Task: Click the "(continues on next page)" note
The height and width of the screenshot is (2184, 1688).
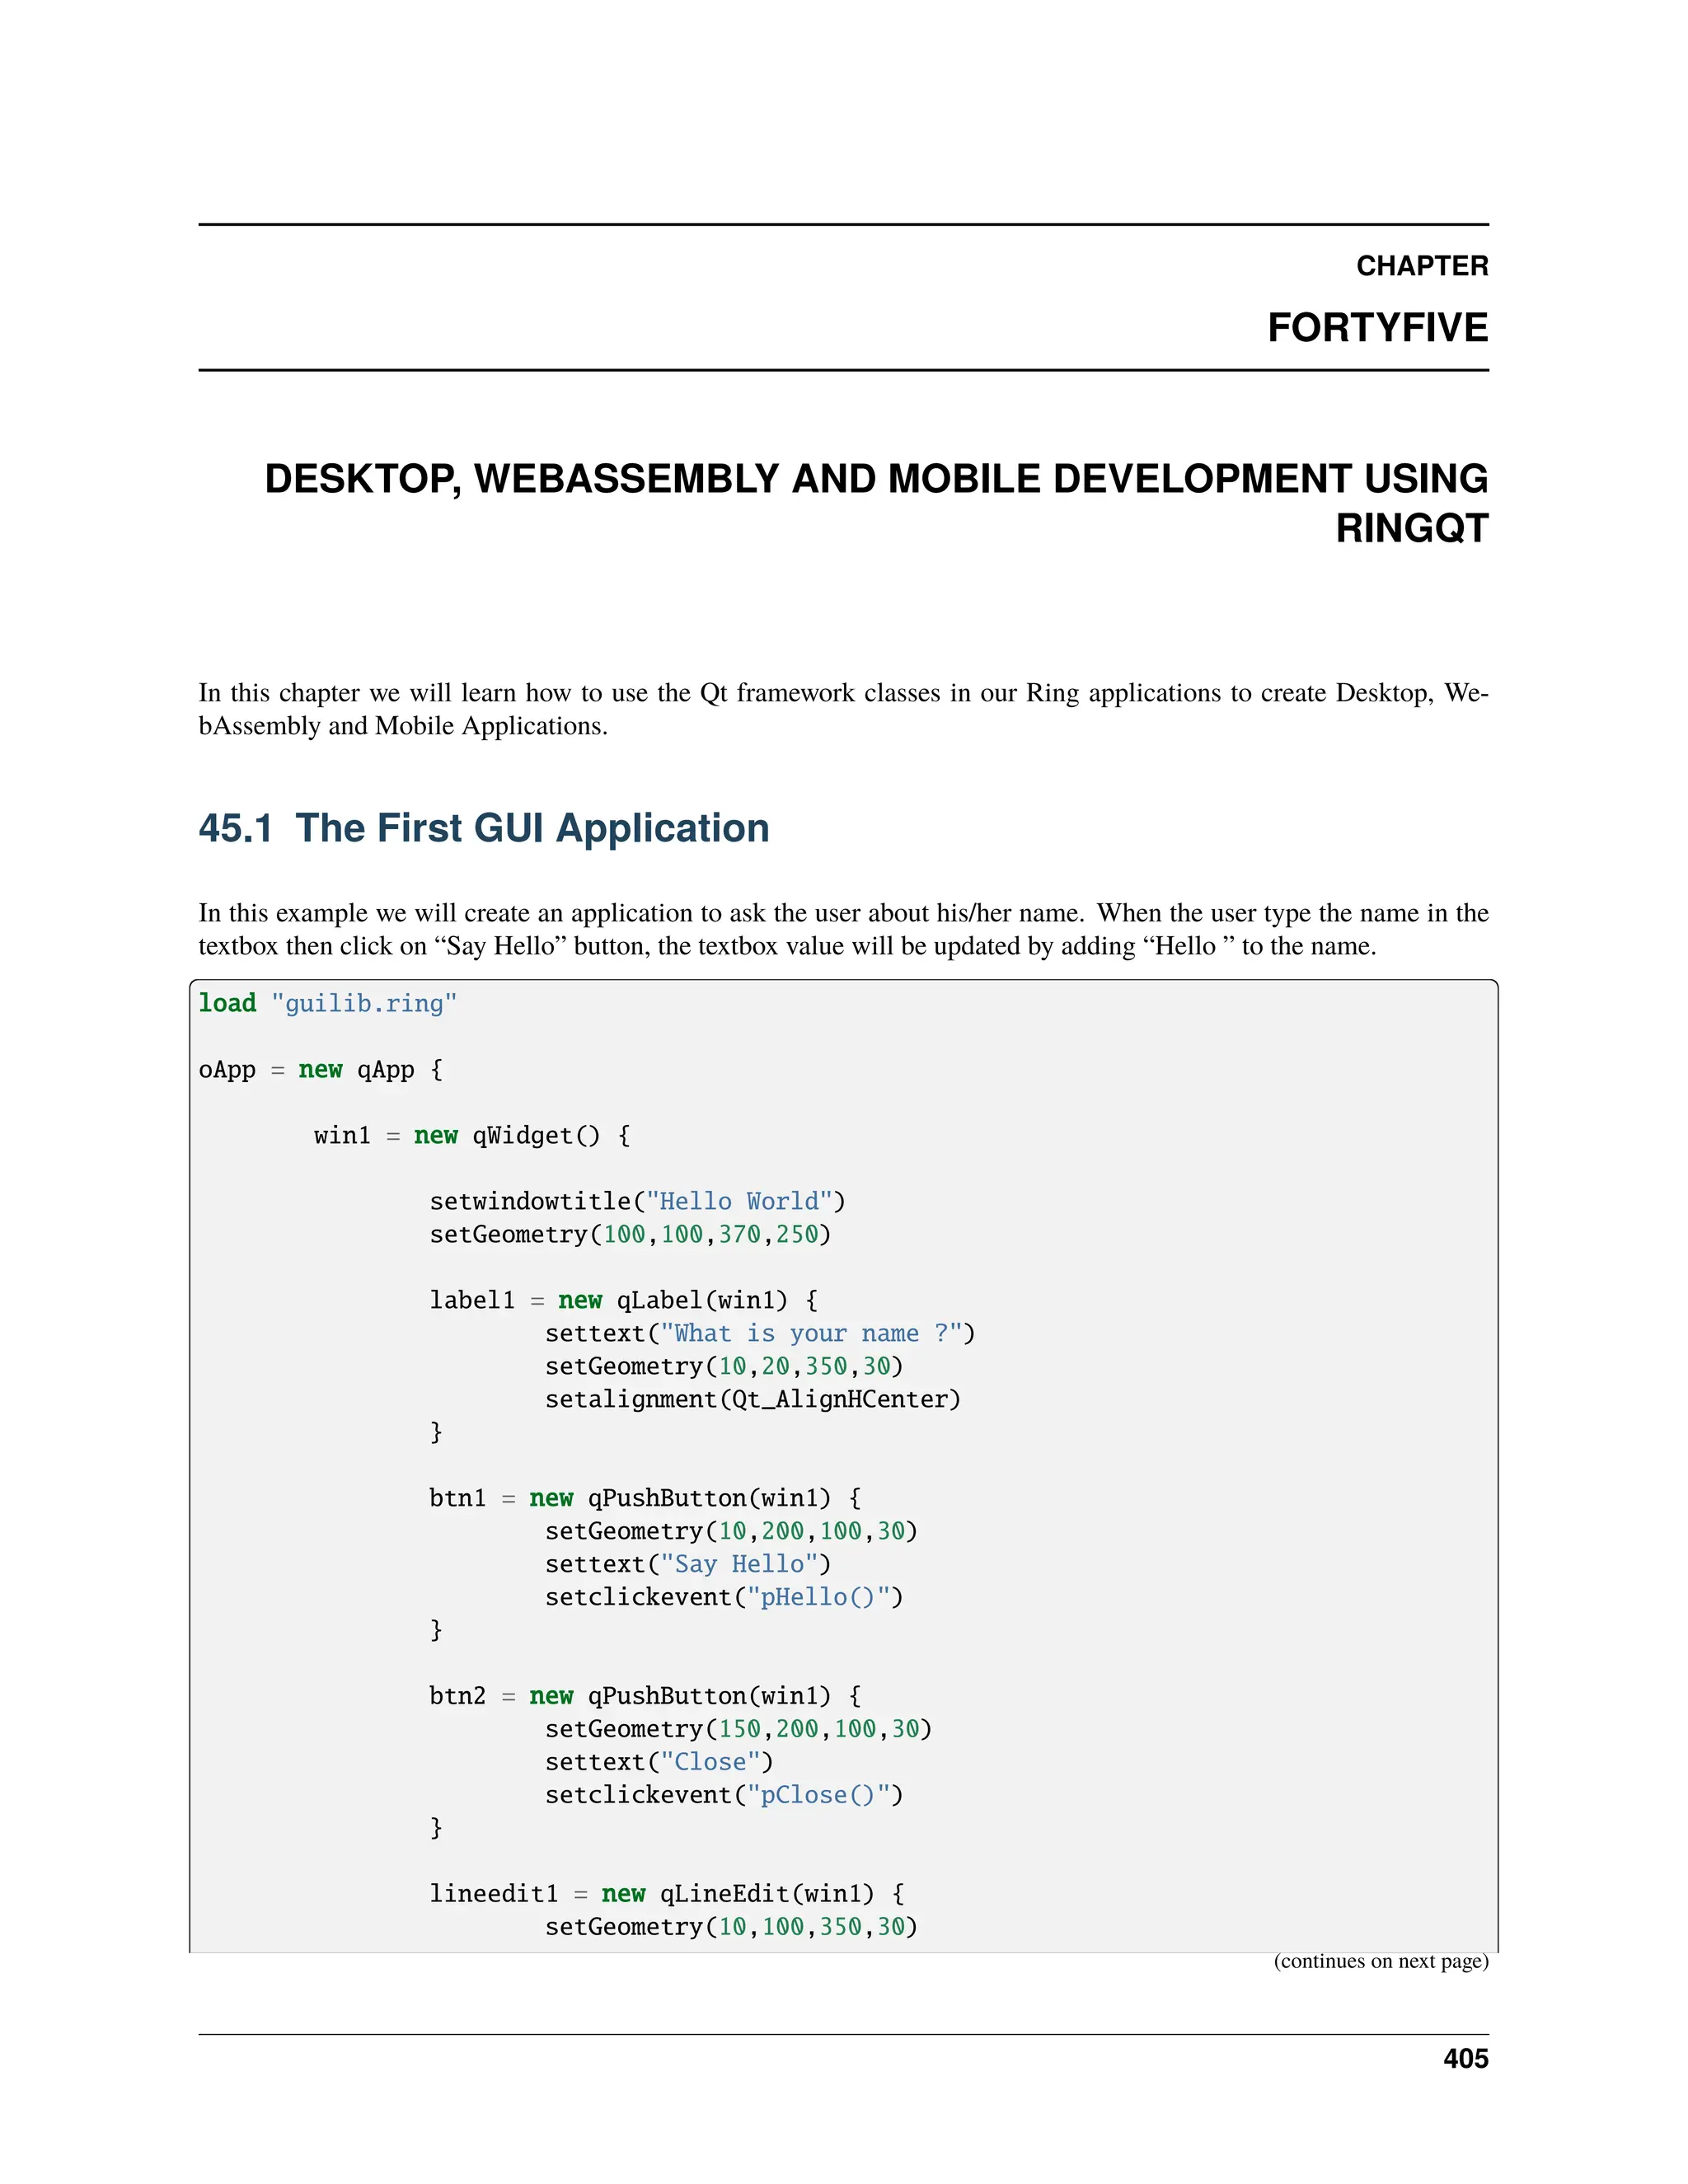Action: (x=1380, y=1961)
